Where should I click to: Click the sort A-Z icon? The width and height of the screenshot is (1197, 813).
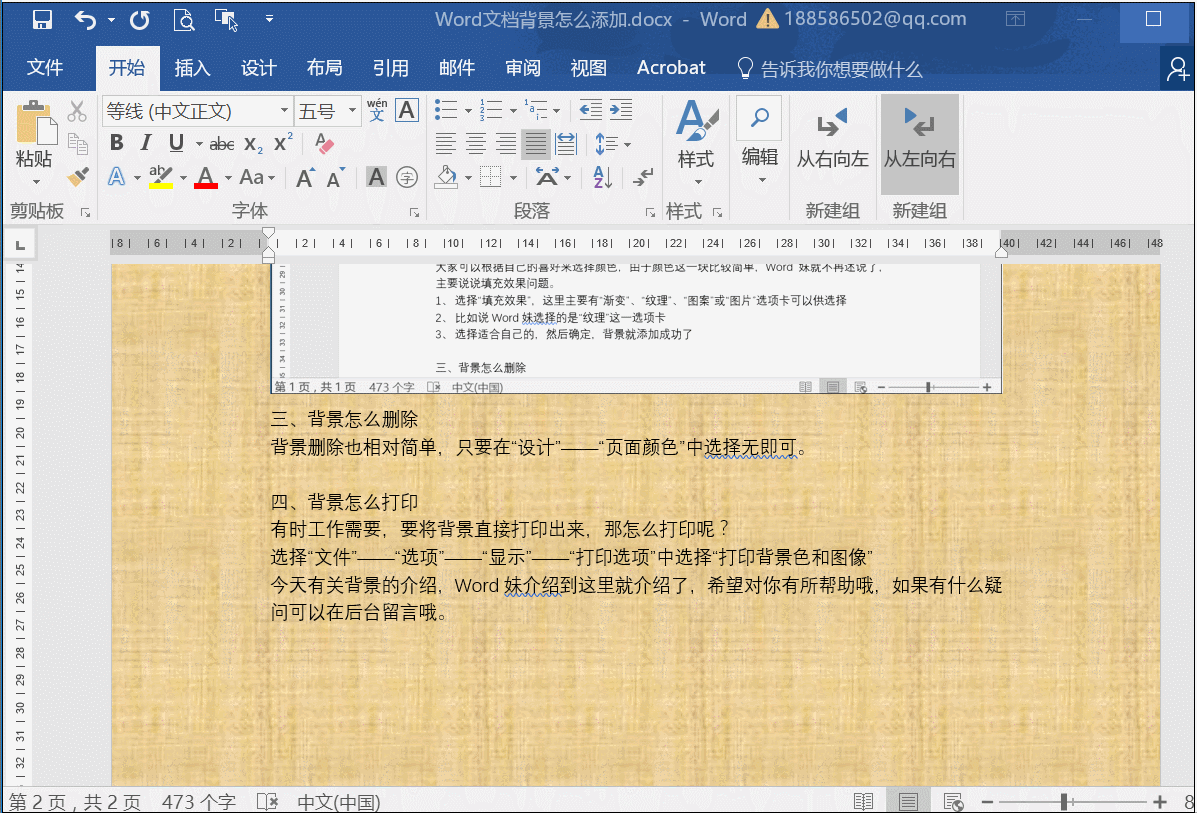(600, 177)
